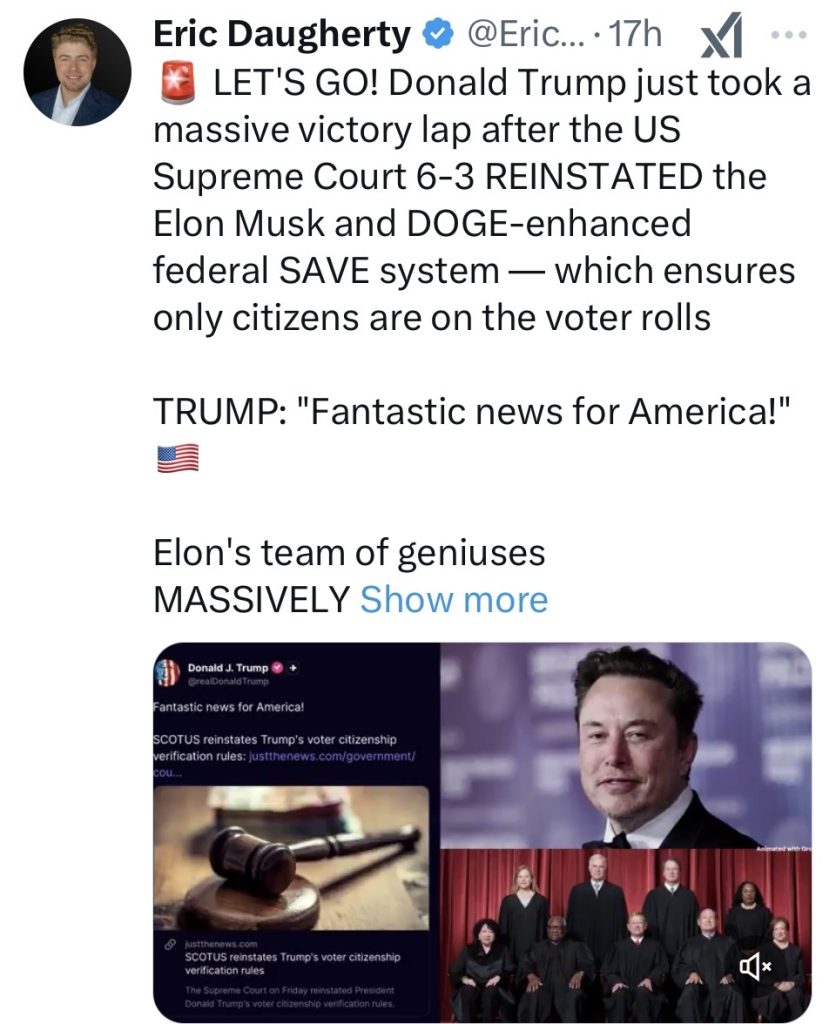Expand tweet with Show more

pos(454,599)
